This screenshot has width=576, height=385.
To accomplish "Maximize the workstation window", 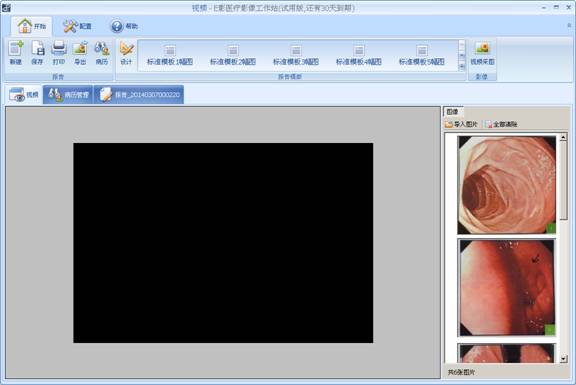I will 556,7.
